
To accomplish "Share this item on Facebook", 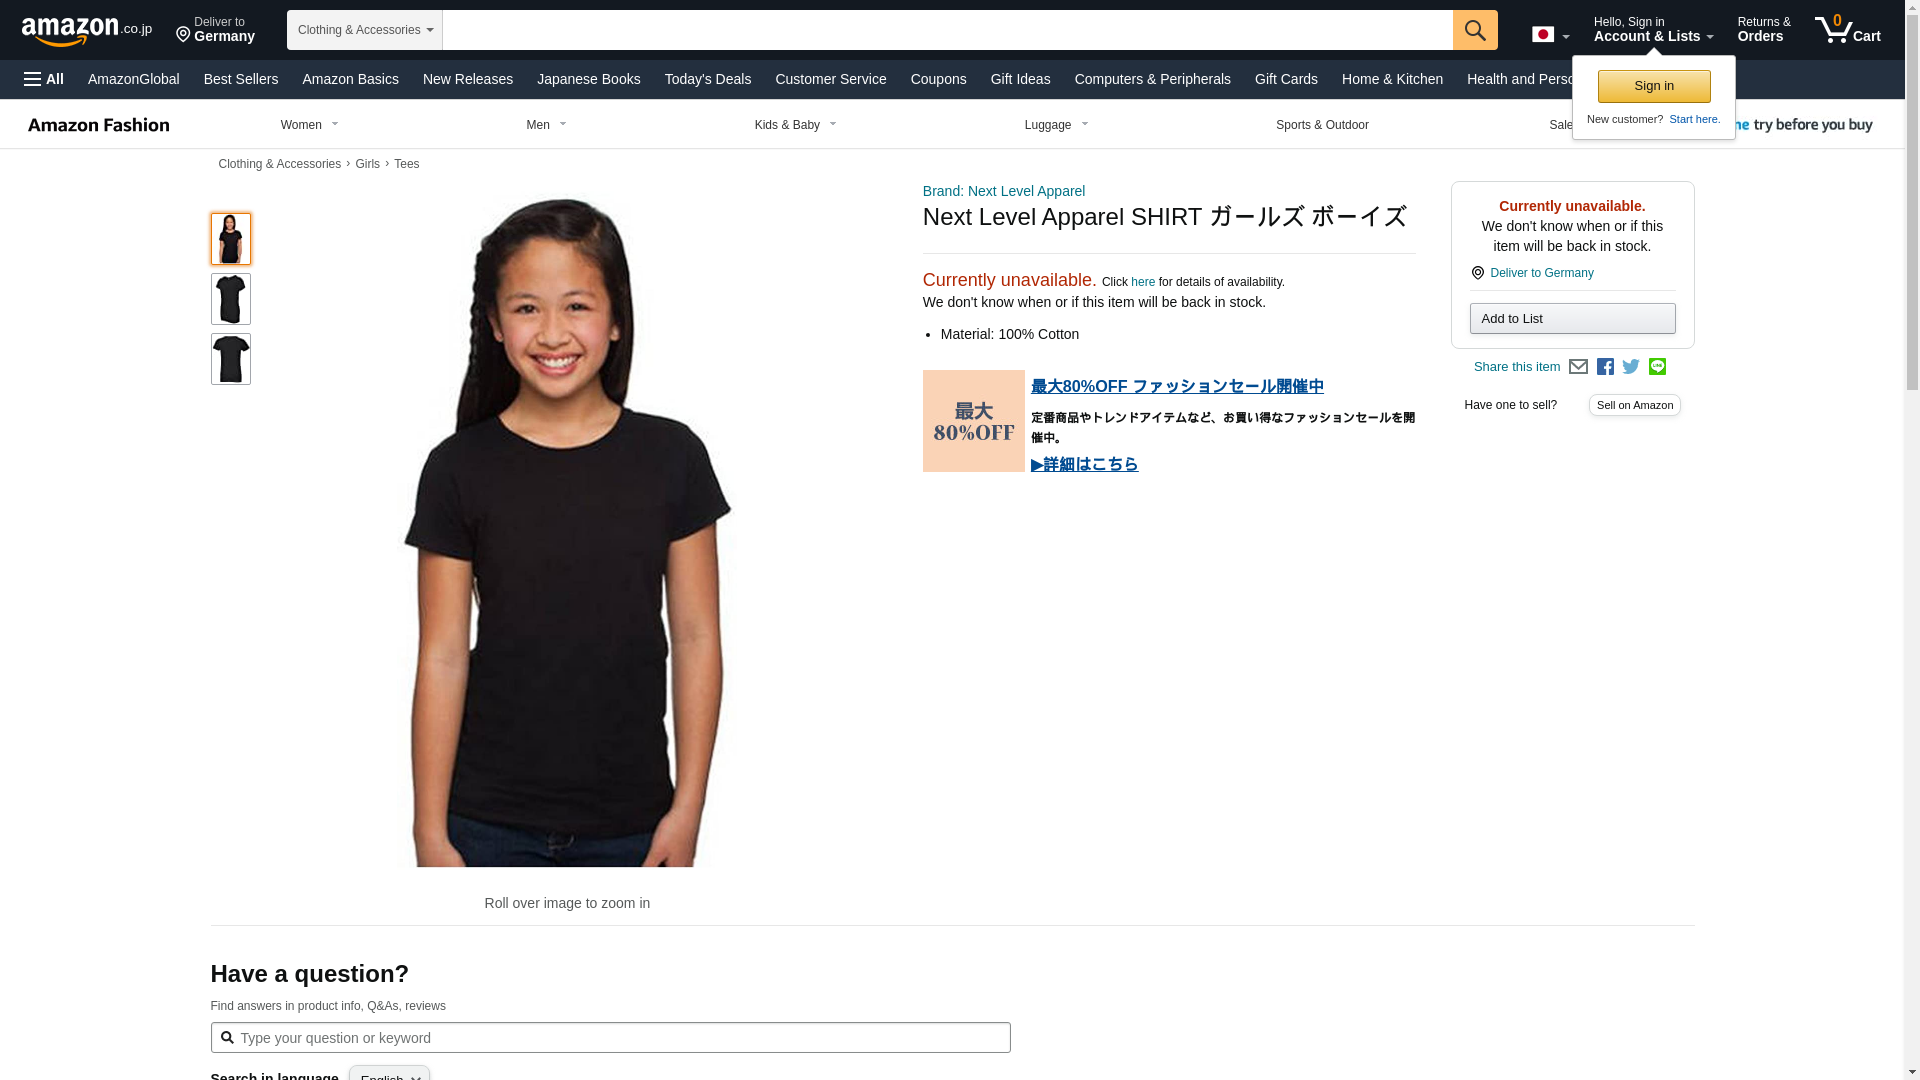I will point(1605,367).
